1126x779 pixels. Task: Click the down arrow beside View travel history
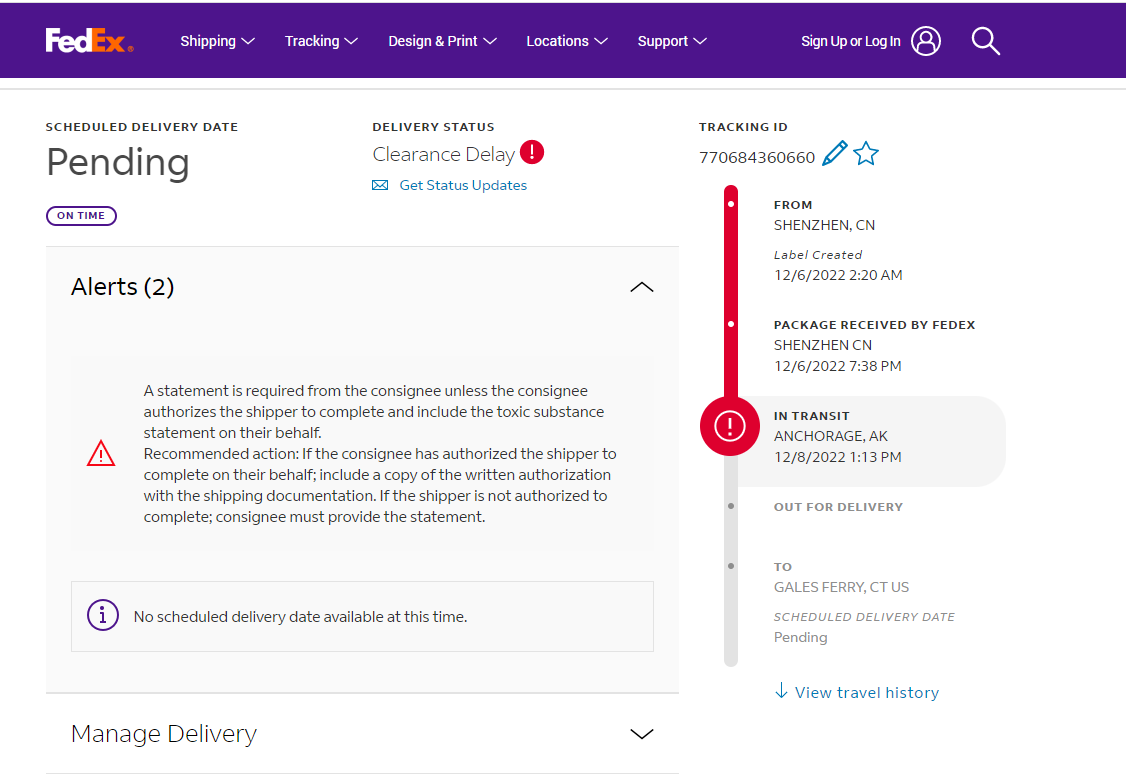point(781,691)
